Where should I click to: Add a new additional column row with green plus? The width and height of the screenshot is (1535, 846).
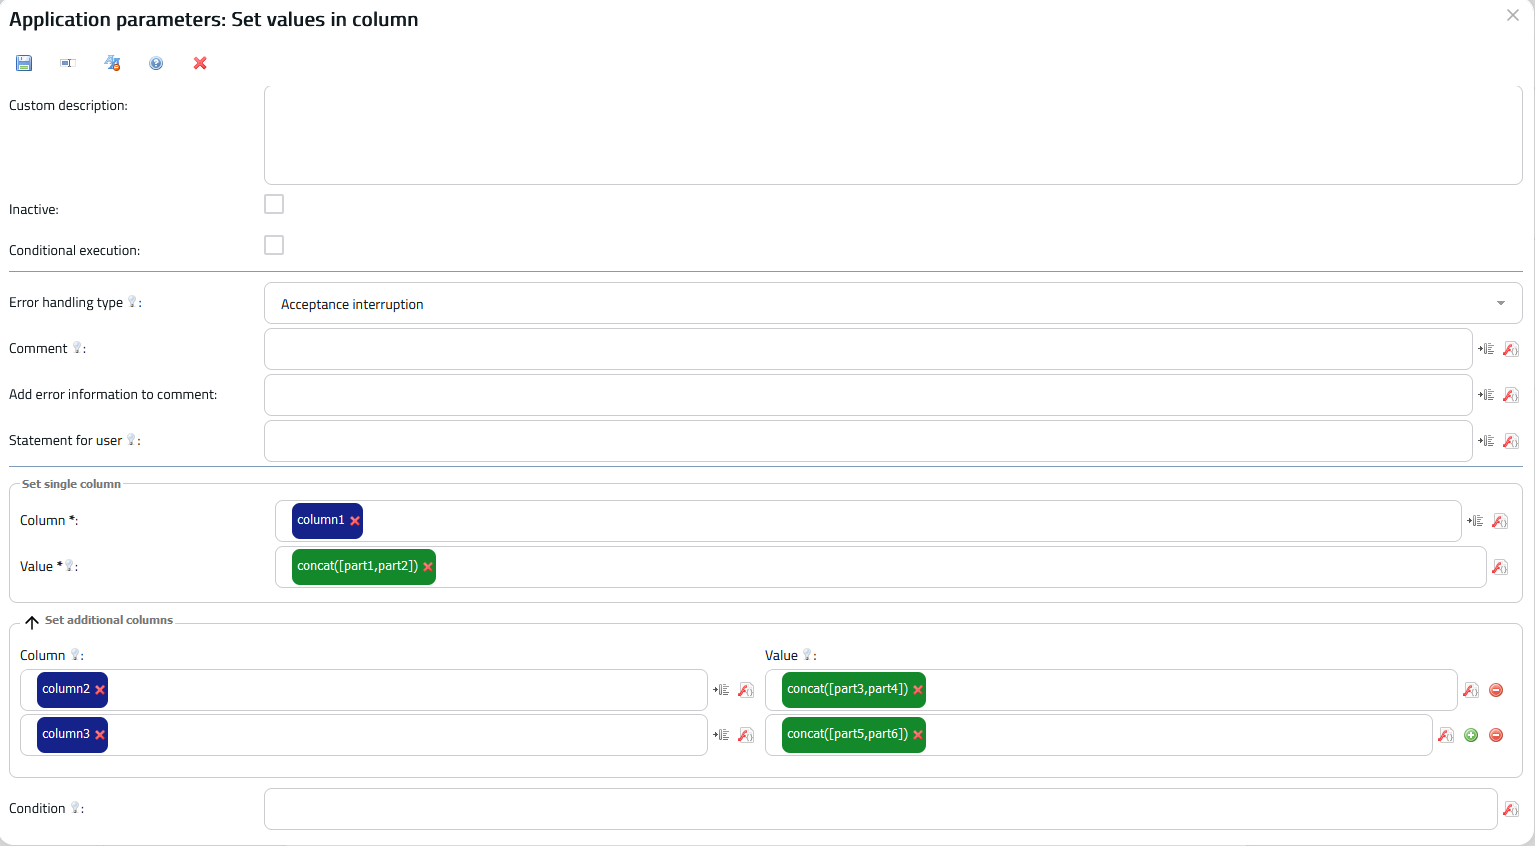point(1471,735)
